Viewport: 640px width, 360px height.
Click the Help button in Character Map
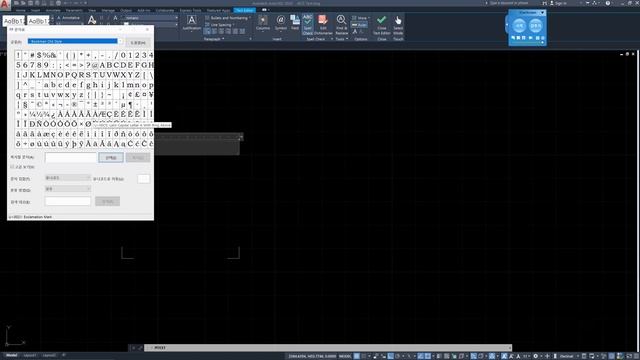138,42
